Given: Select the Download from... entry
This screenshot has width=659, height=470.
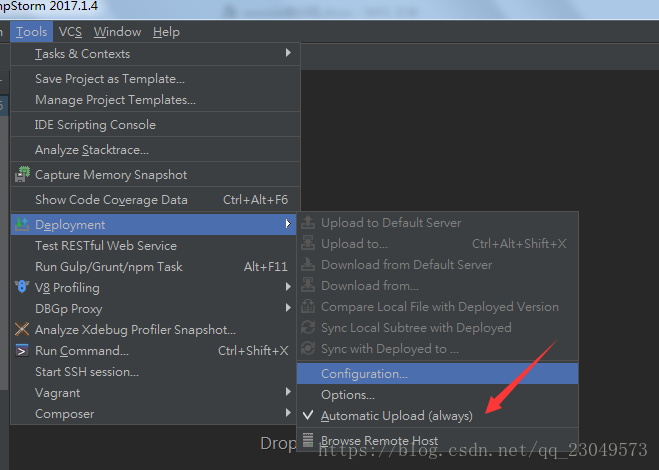Looking at the screenshot, I should coord(438,285).
